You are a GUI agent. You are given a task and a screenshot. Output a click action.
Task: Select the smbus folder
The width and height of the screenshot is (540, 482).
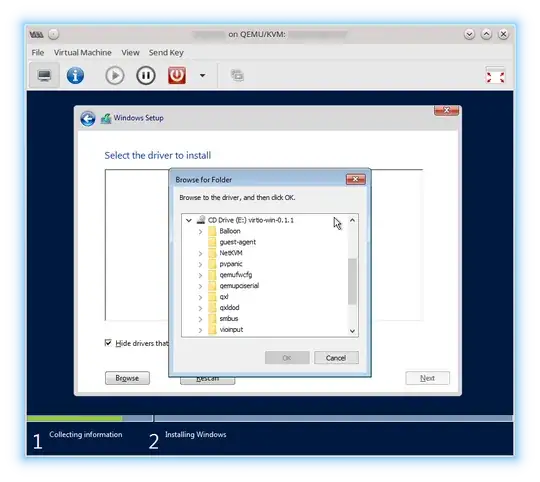[x=229, y=319]
